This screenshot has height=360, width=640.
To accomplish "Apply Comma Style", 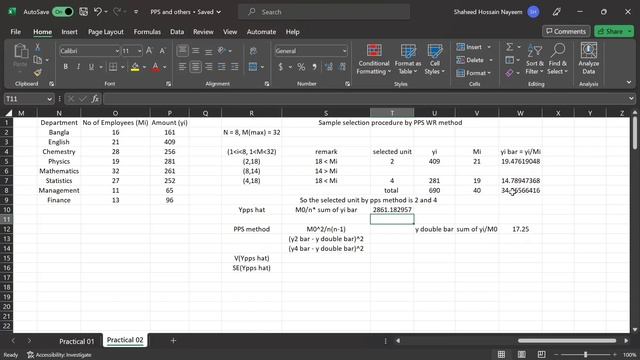I will (x=314, y=67).
